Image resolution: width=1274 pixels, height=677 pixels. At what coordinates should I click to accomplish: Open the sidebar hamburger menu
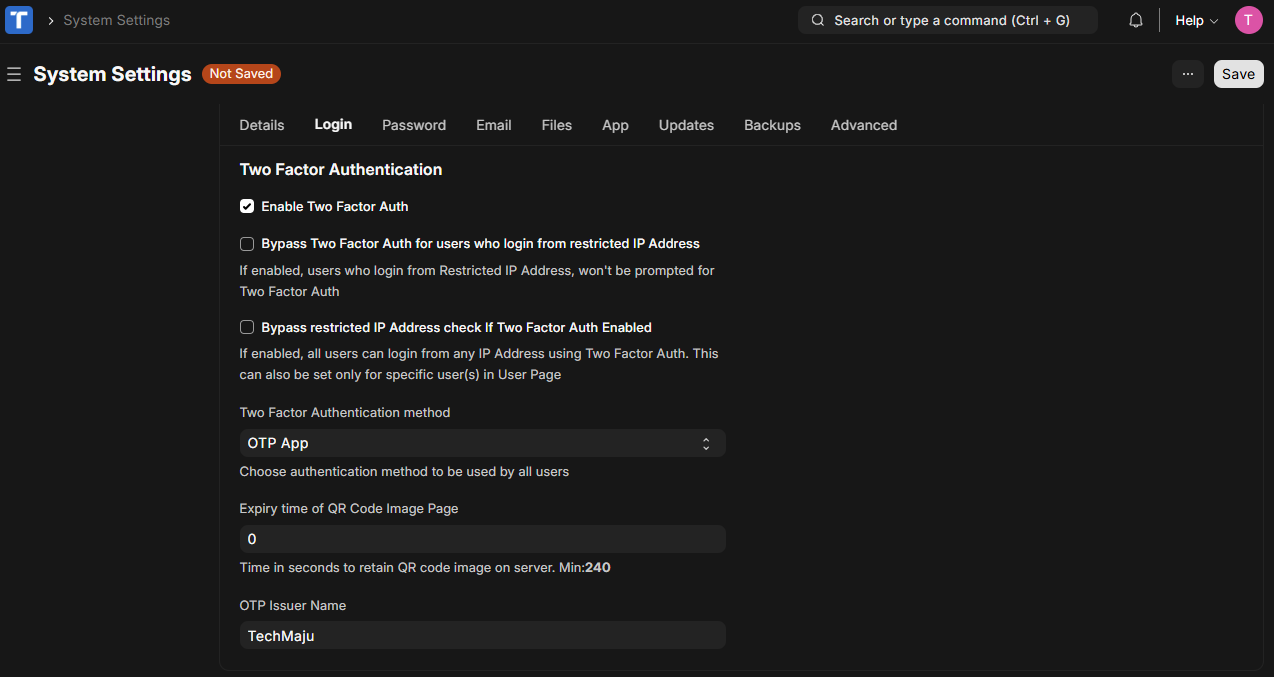pyautogui.click(x=14, y=73)
